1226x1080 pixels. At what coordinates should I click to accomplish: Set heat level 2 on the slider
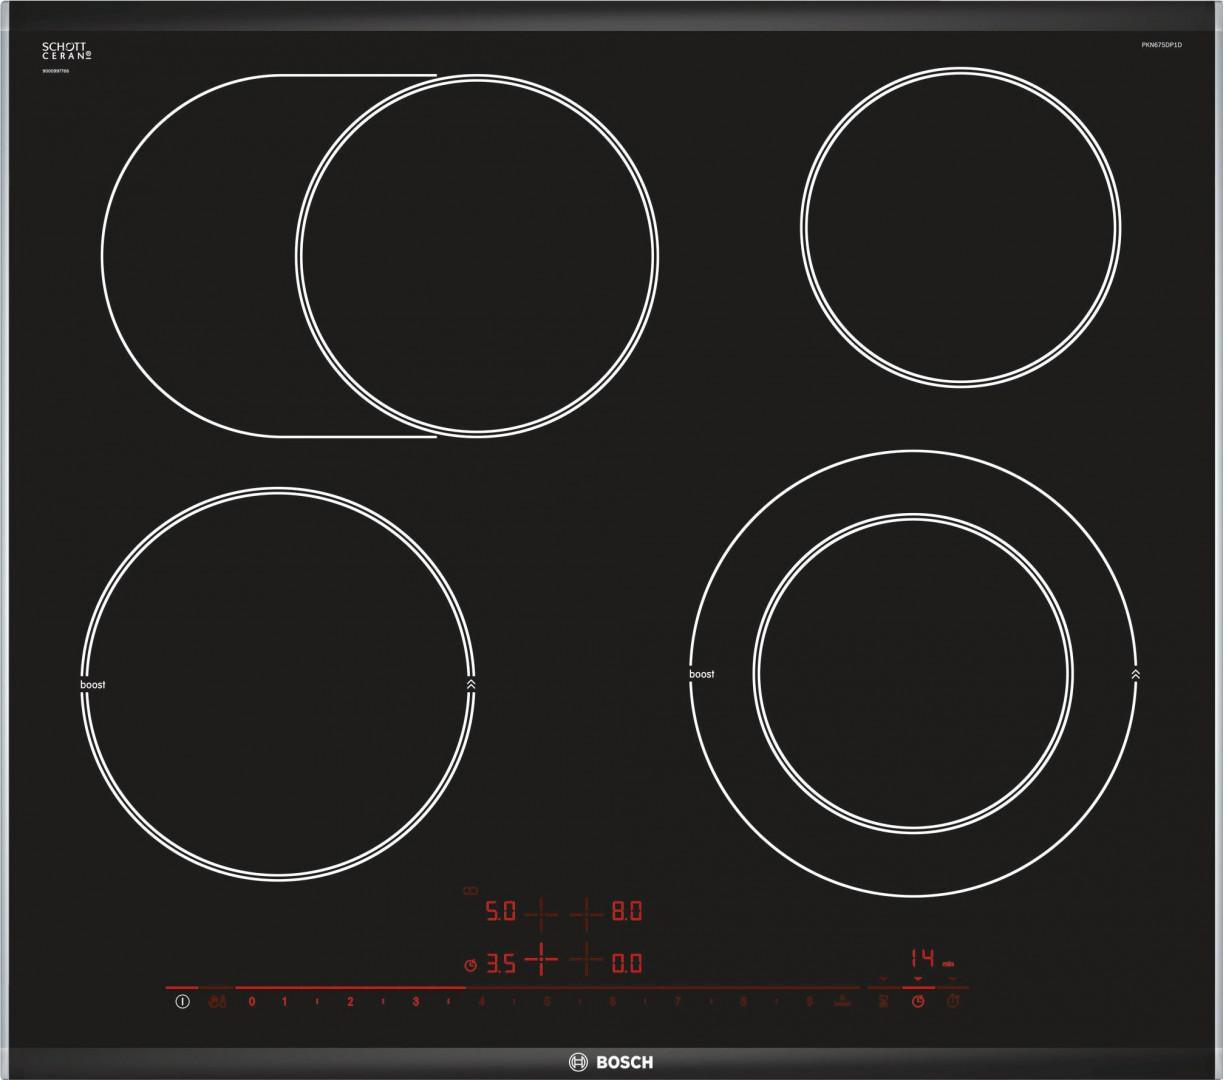350,1001
